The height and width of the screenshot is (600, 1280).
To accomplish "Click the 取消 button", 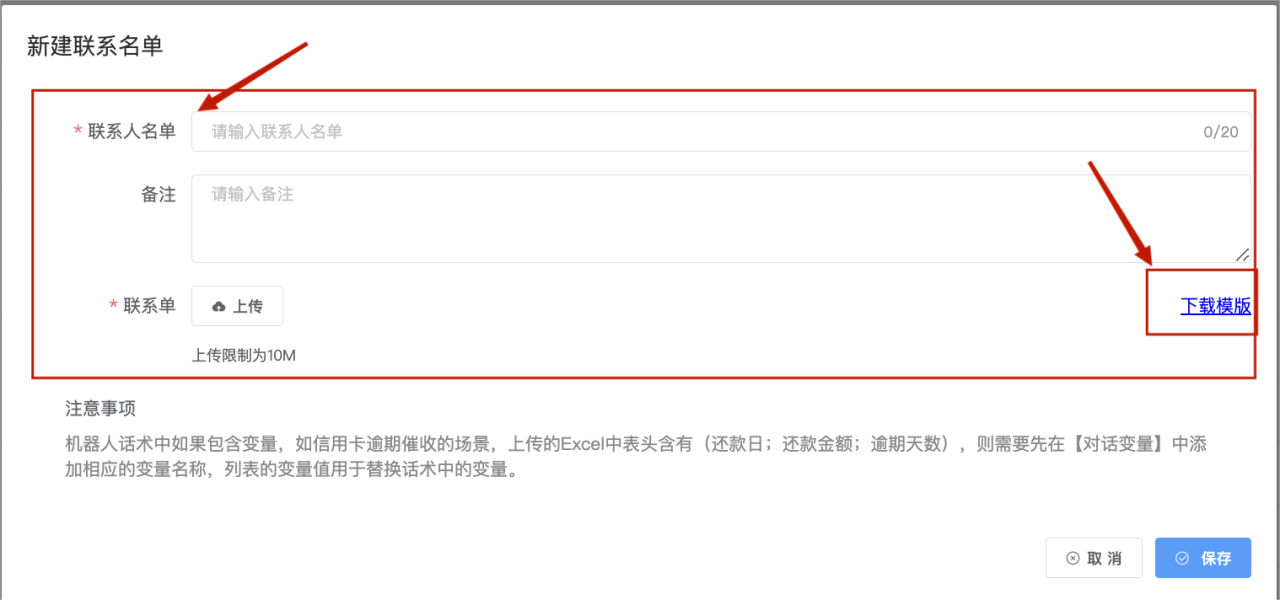I will 1094,558.
